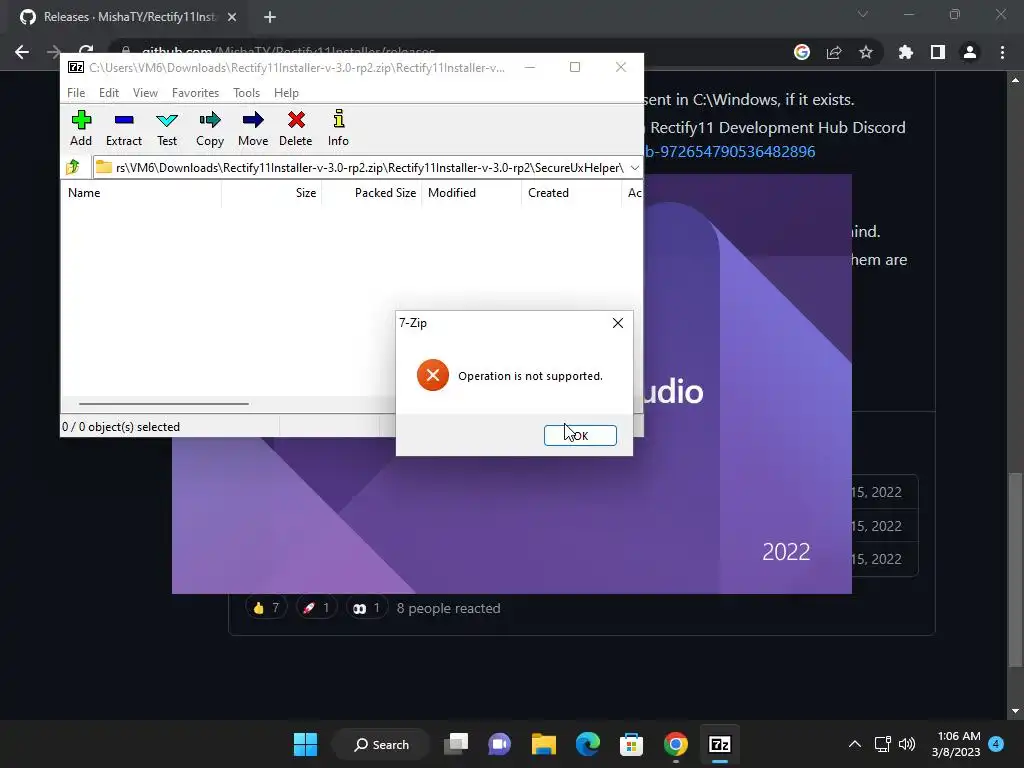Sort file list by Size column
The image size is (1024, 768).
tap(272, 193)
